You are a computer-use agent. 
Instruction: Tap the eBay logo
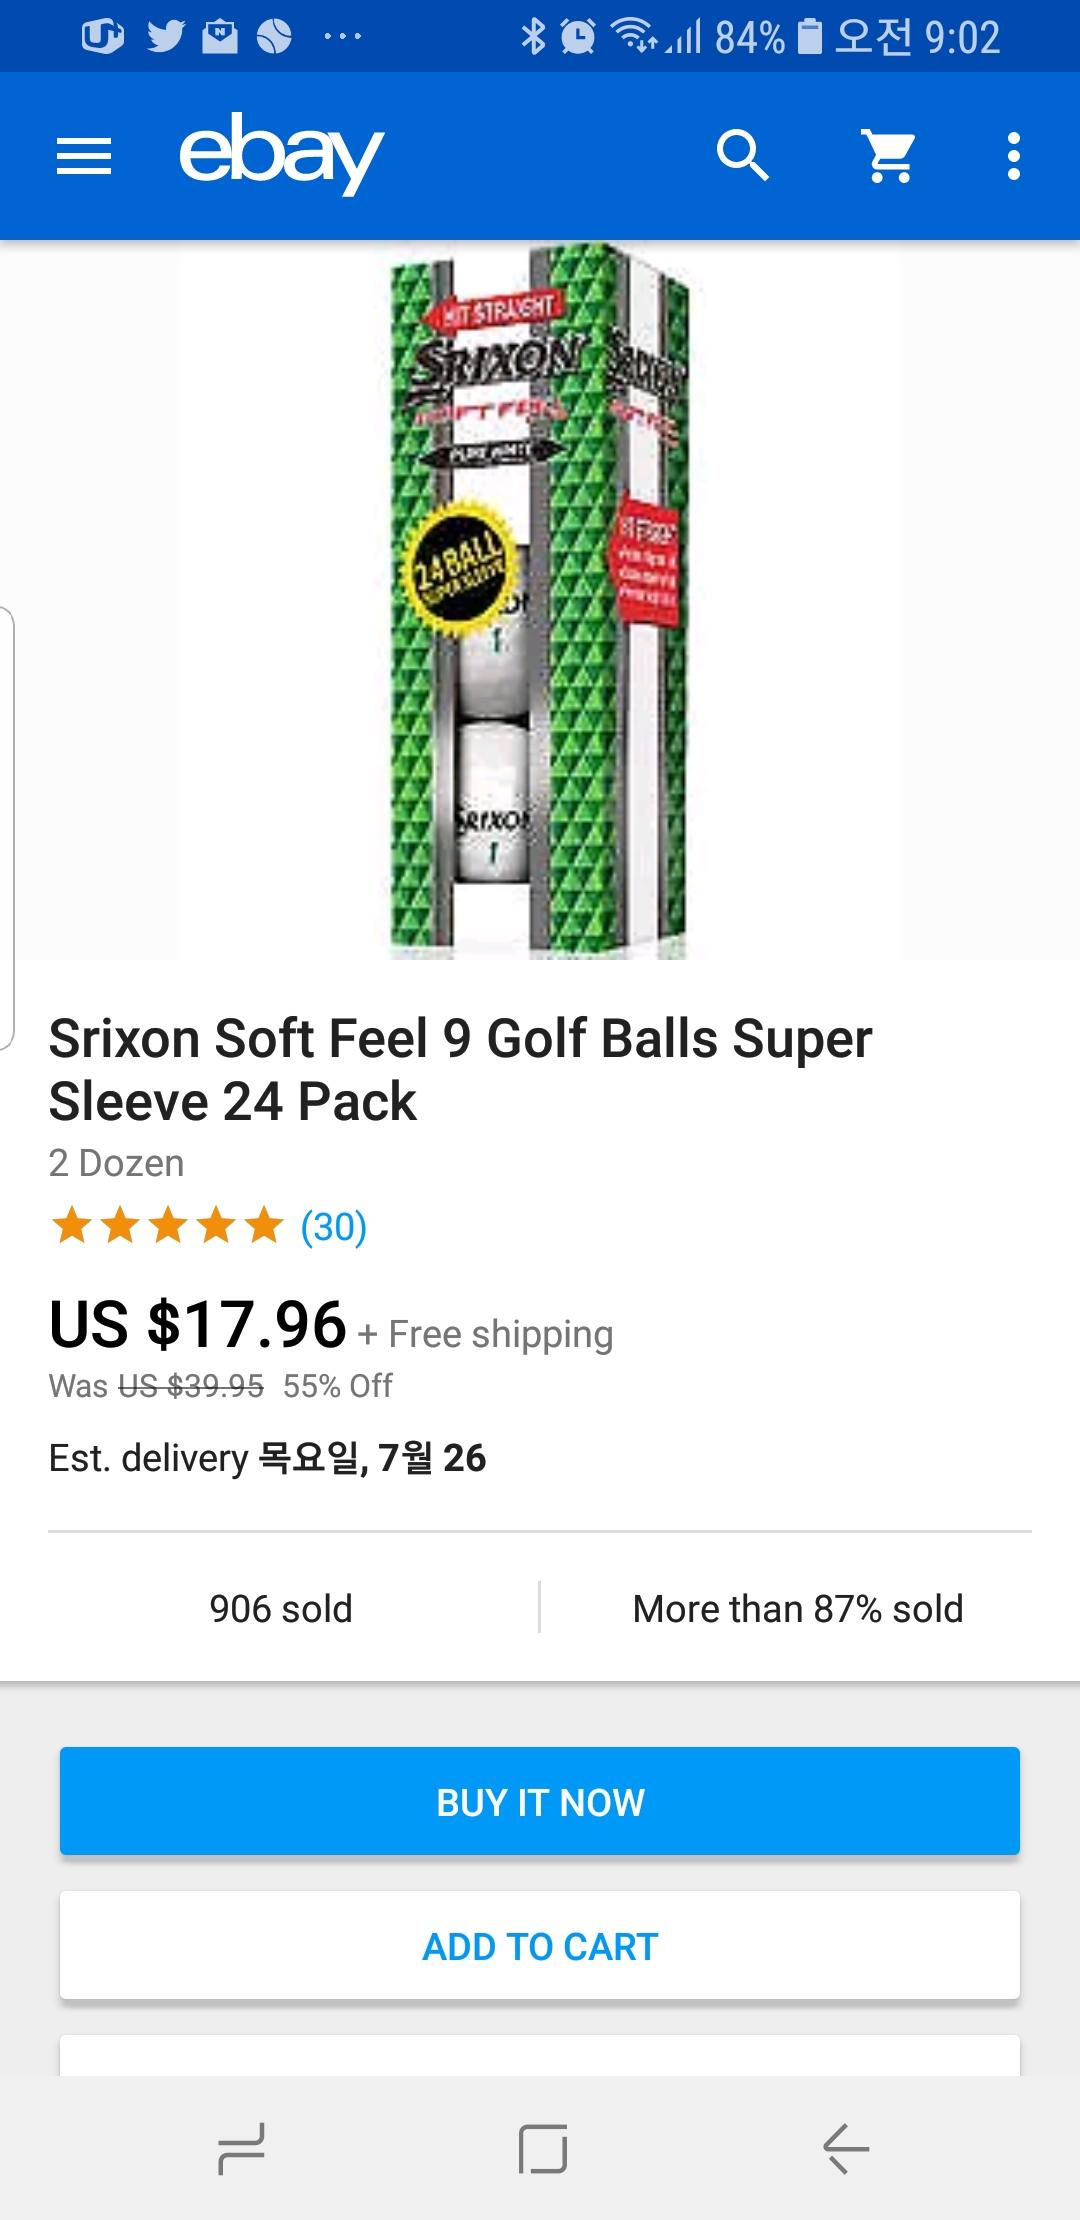coord(281,154)
